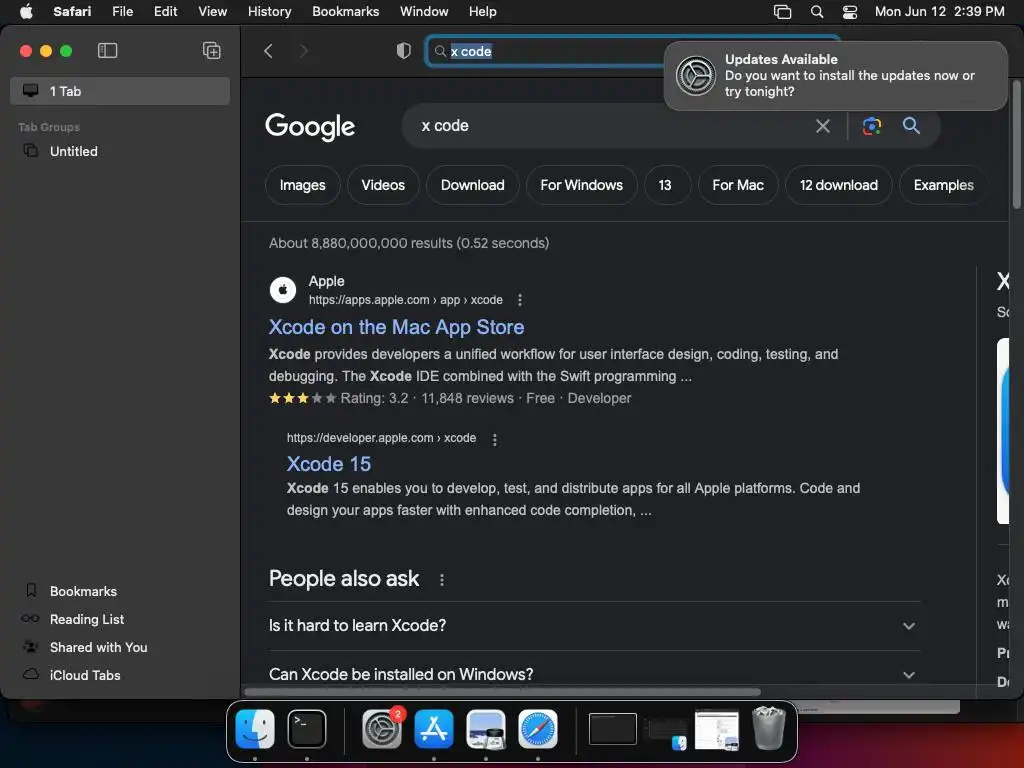1024x768 pixels.
Task: Open System Settings in the Dock
Action: point(382,729)
